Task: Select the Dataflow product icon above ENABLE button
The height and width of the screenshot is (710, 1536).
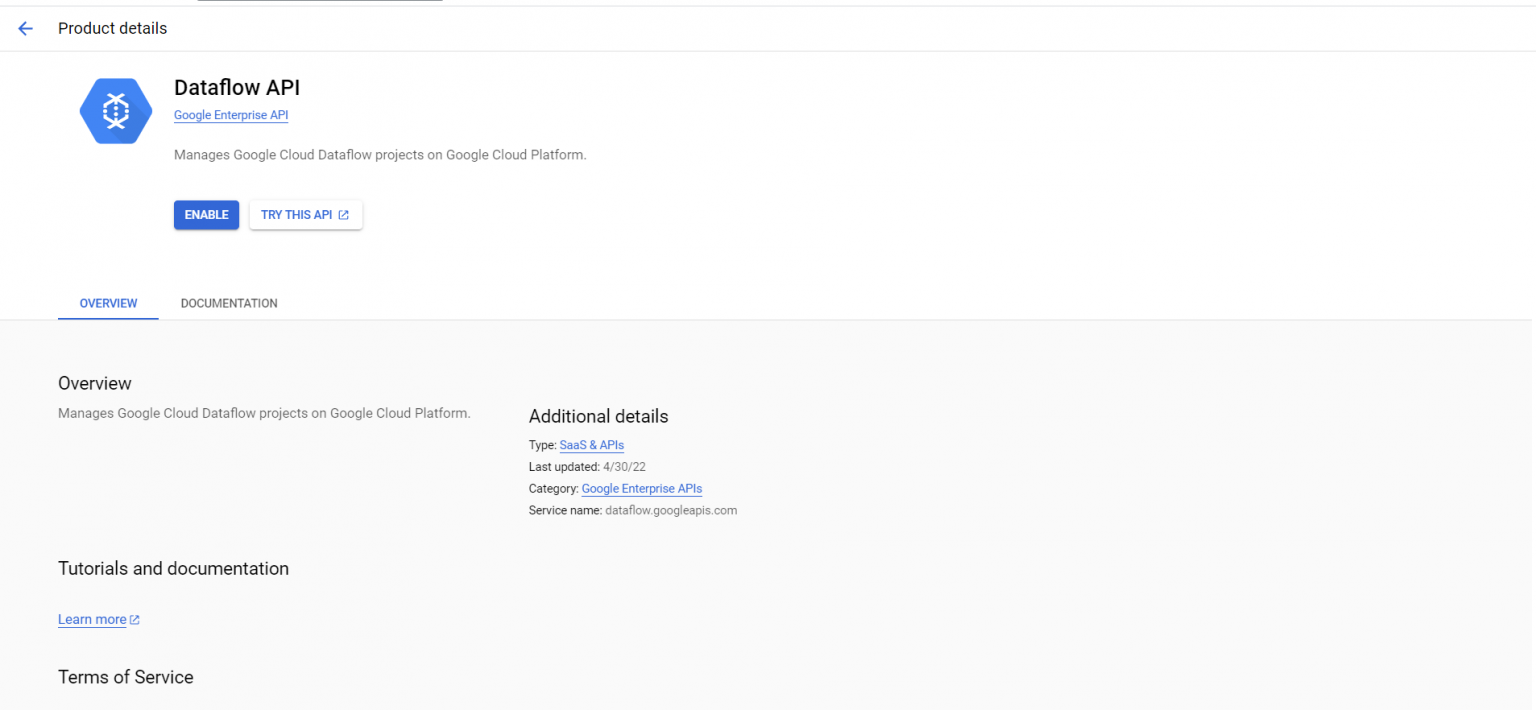Action: point(115,110)
